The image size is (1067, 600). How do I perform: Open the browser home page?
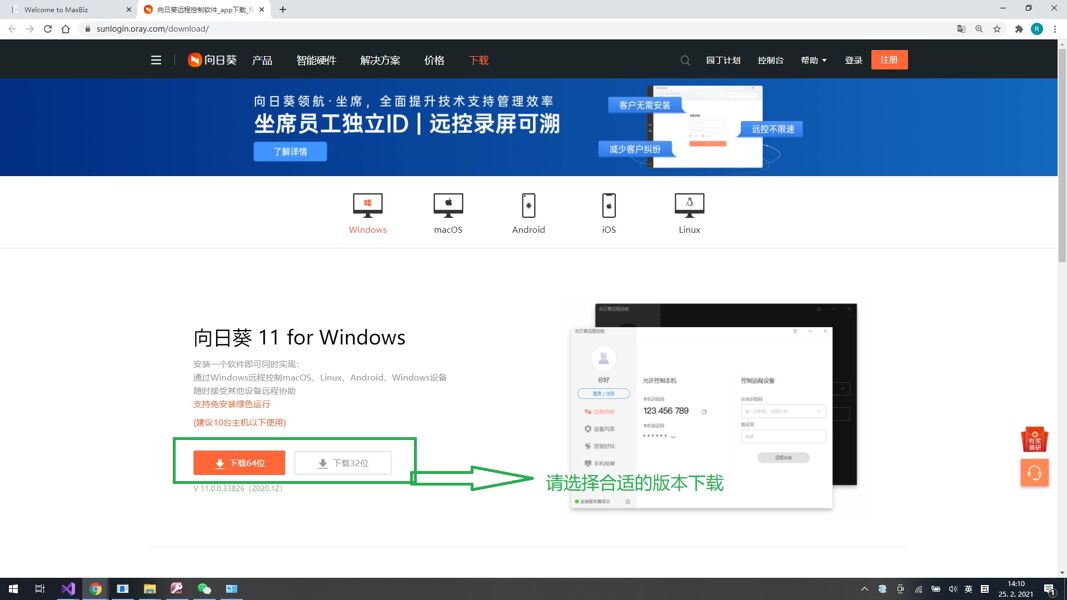tap(65, 29)
